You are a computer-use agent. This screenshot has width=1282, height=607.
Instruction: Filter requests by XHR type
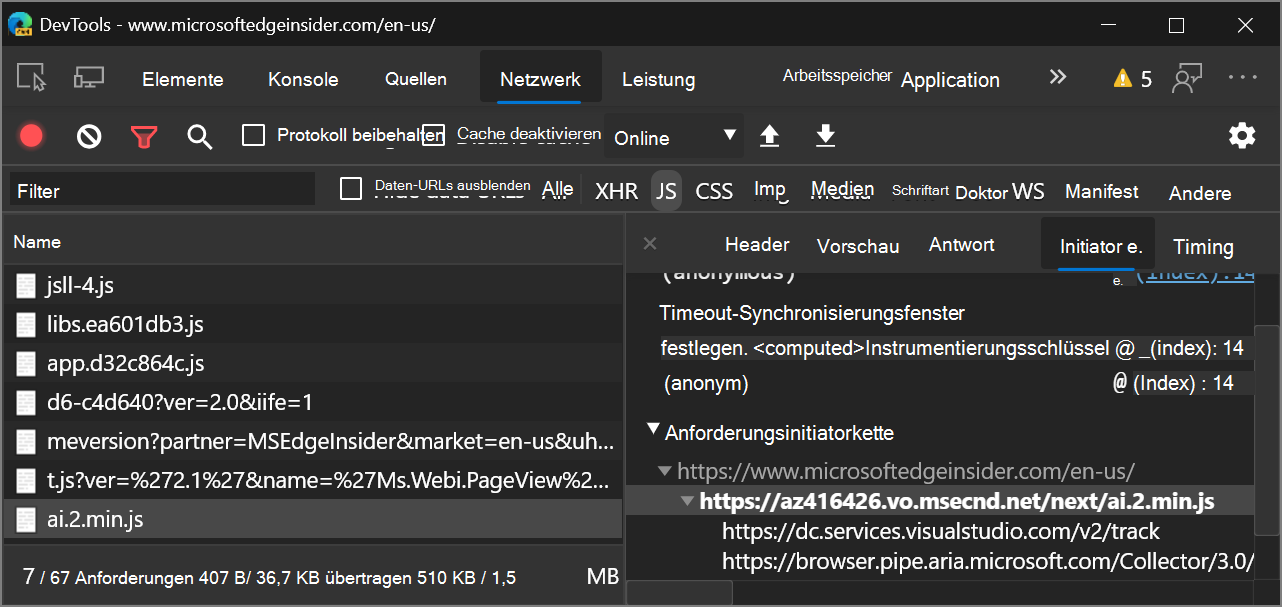(x=616, y=191)
